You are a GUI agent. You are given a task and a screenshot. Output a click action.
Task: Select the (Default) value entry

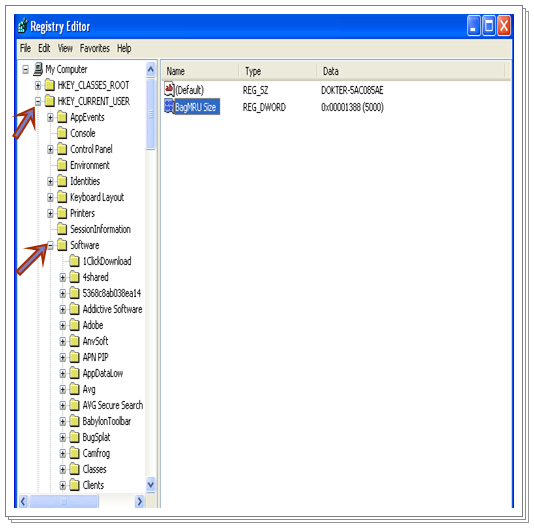click(189, 90)
